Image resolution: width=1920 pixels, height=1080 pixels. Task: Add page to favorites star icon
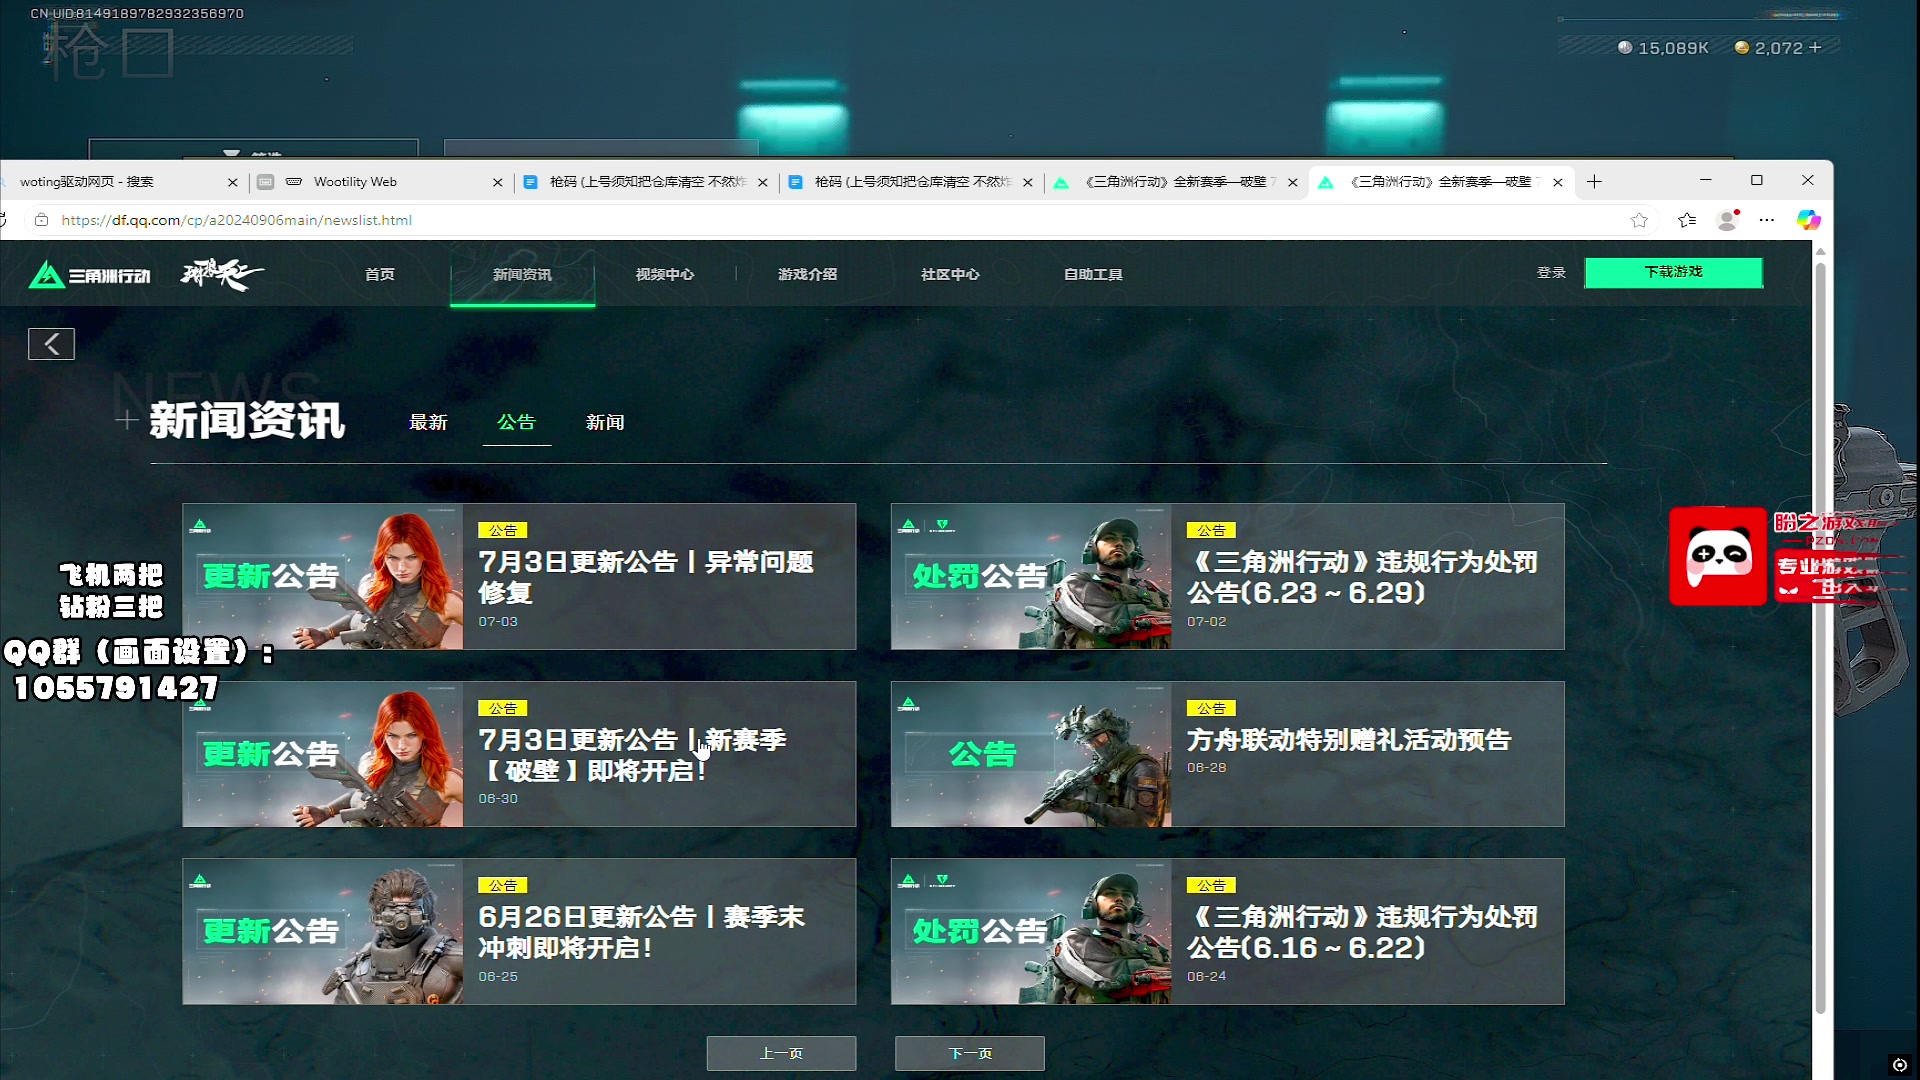pyautogui.click(x=1639, y=220)
